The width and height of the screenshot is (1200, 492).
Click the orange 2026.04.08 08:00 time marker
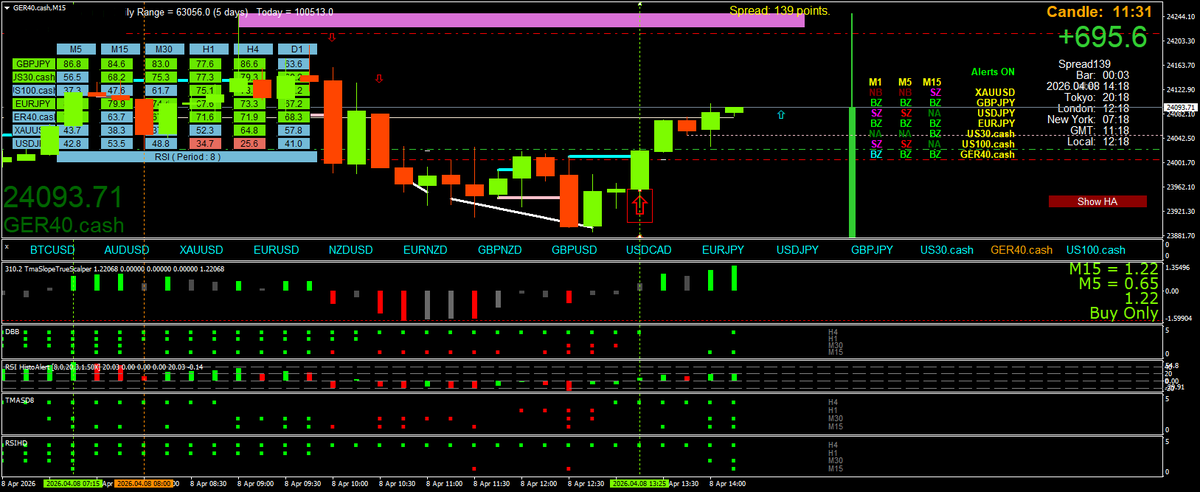coord(145,482)
